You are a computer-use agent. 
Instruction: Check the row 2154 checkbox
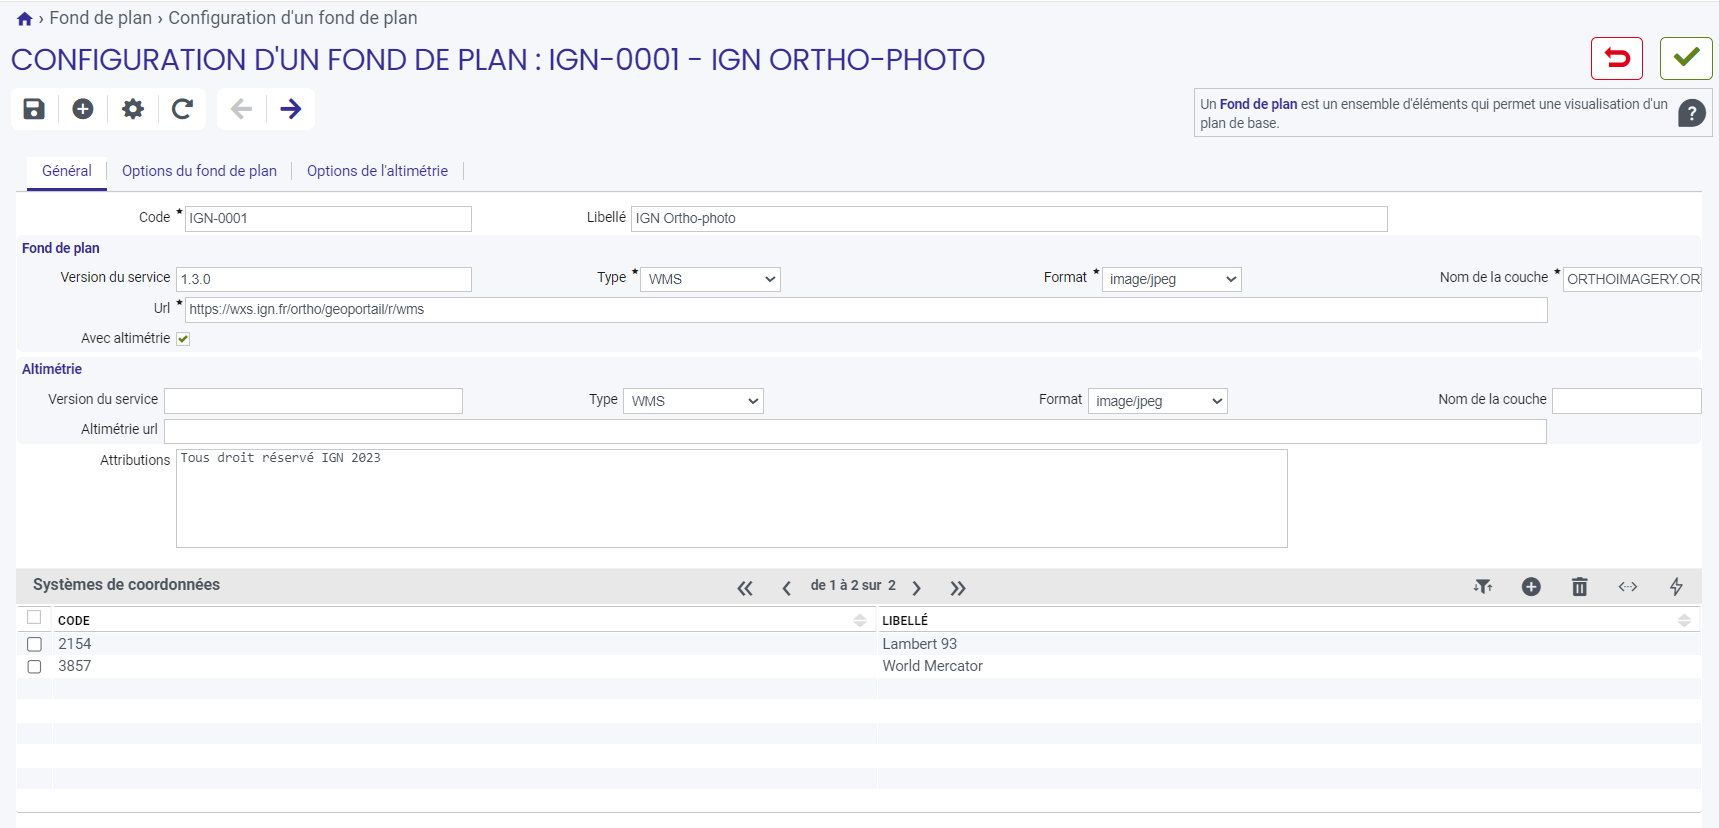click(x=34, y=644)
